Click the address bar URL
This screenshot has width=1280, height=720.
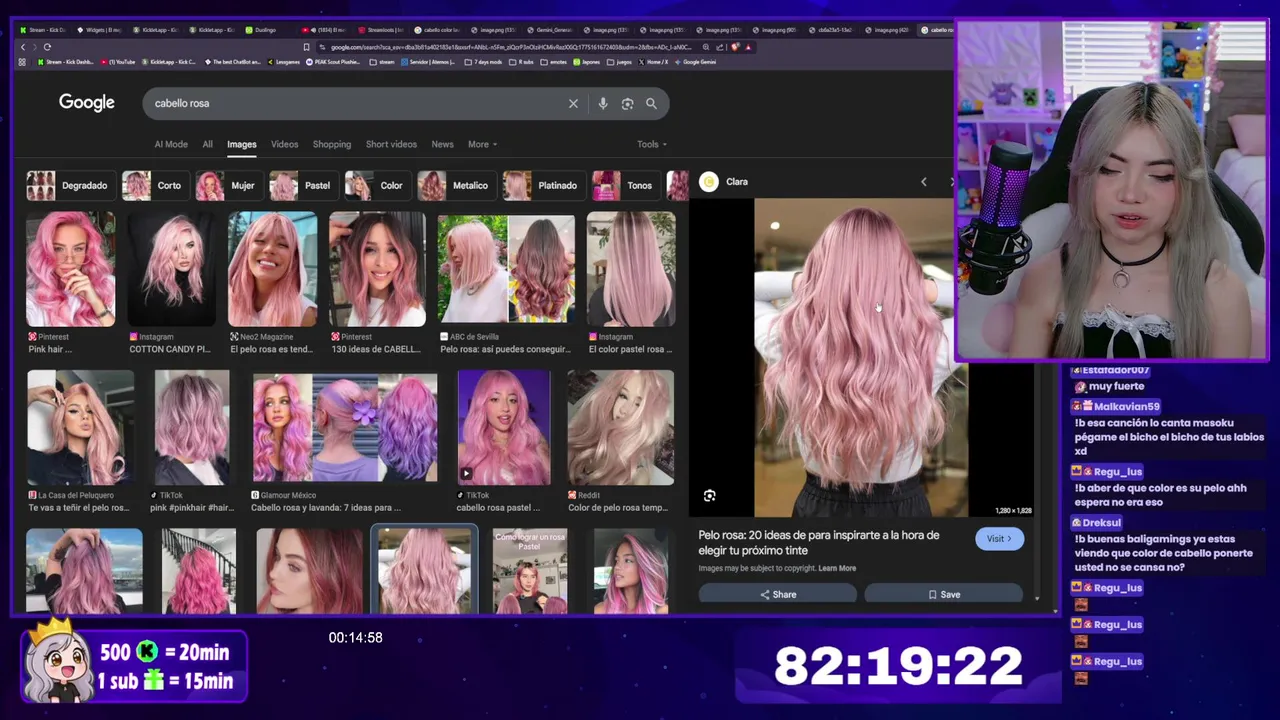tap(510, 47)
